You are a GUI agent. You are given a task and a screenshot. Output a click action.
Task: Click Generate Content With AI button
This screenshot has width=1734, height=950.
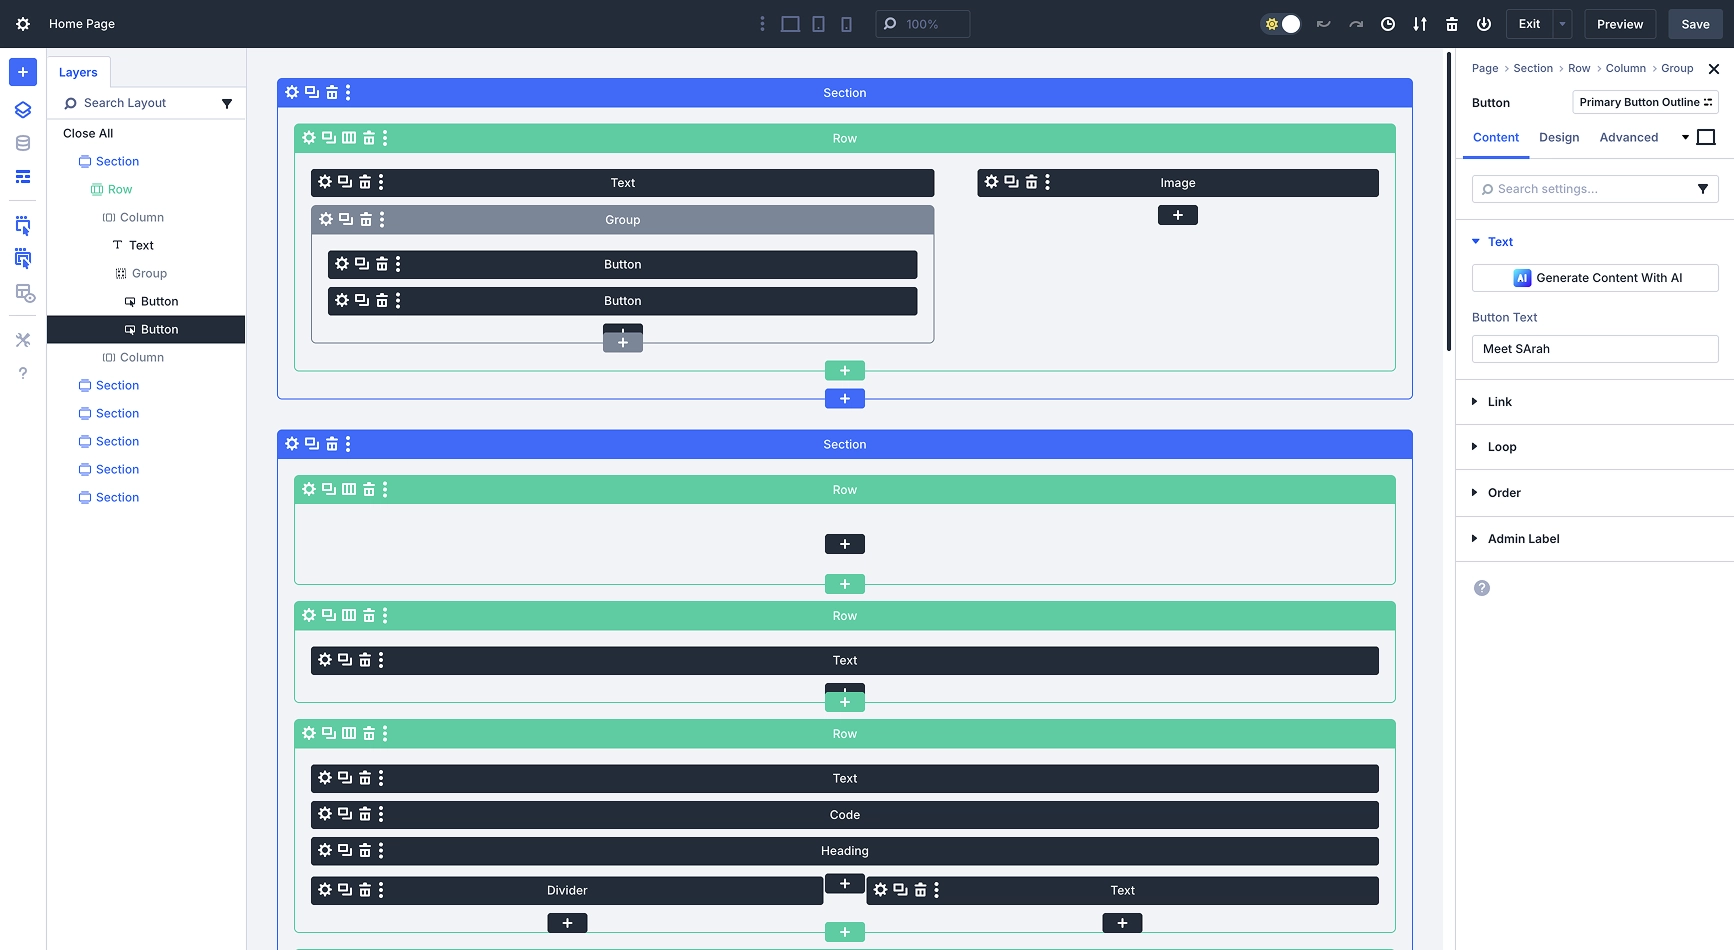[x=1595, y=278]
